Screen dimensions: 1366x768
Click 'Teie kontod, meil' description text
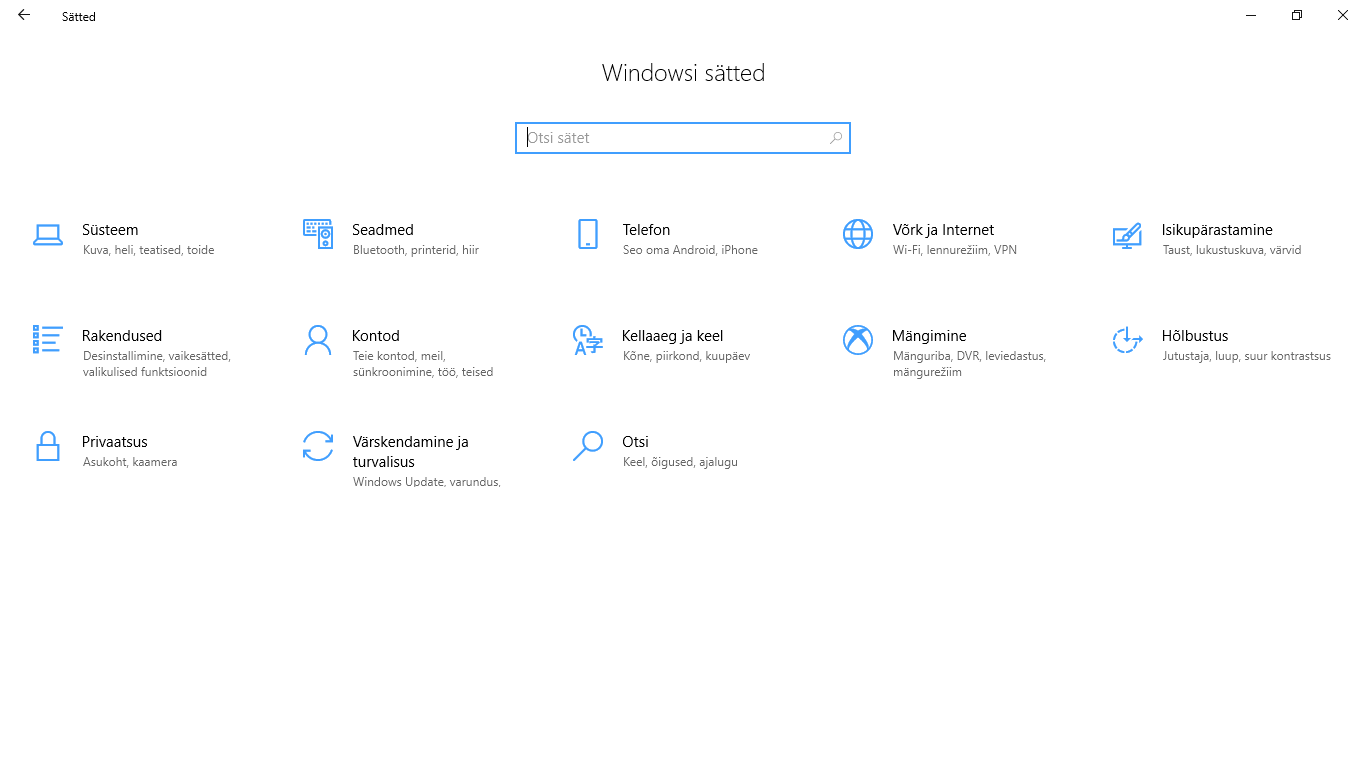399,356
